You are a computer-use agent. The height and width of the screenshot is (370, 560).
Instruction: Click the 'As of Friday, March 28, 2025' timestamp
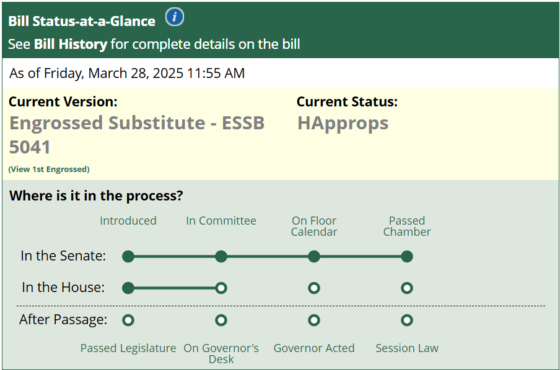127,73
